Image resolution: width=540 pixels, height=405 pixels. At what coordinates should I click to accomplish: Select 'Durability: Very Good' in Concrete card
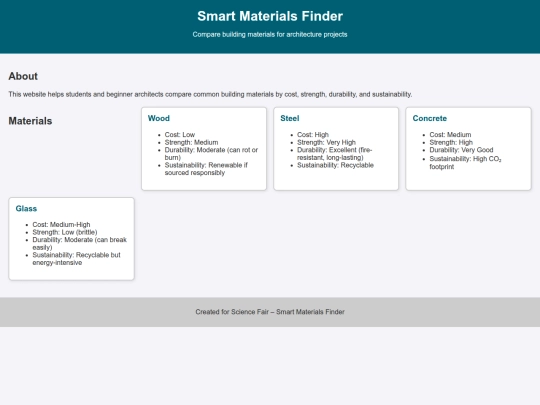(461, 150)
